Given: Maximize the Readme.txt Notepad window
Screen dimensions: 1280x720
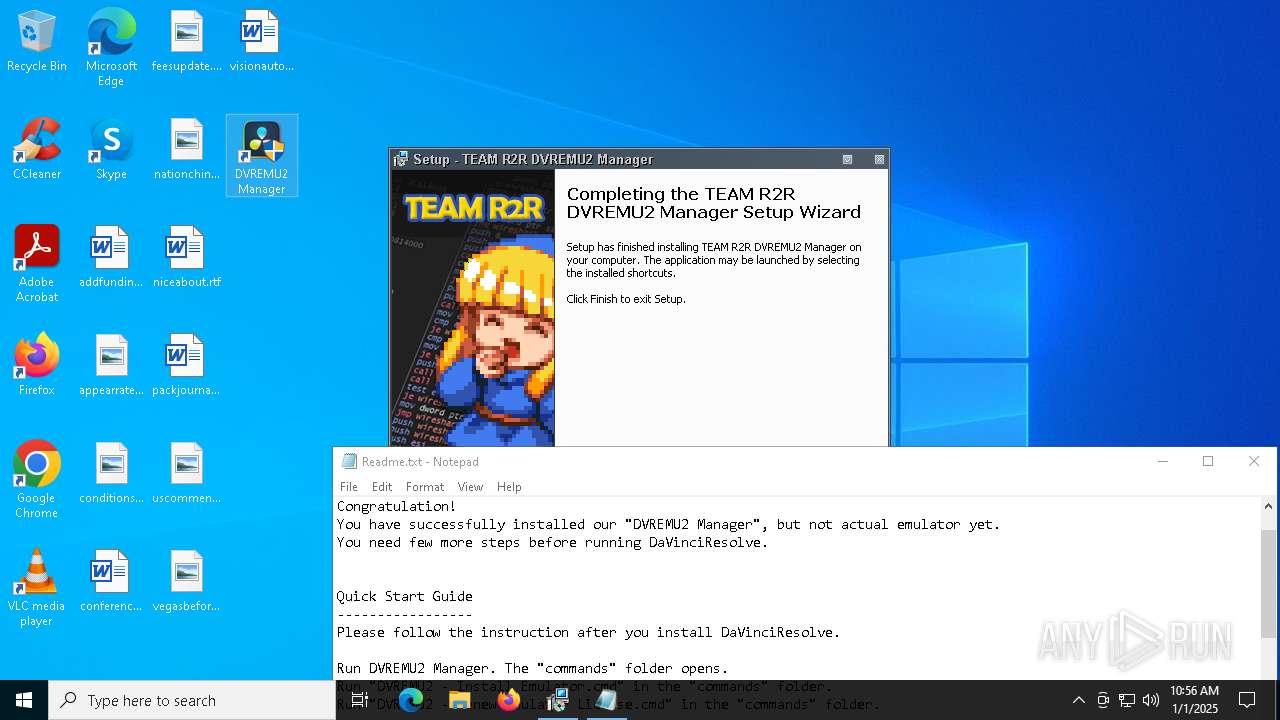Looking at the screenshot, I should (1208, 461).
